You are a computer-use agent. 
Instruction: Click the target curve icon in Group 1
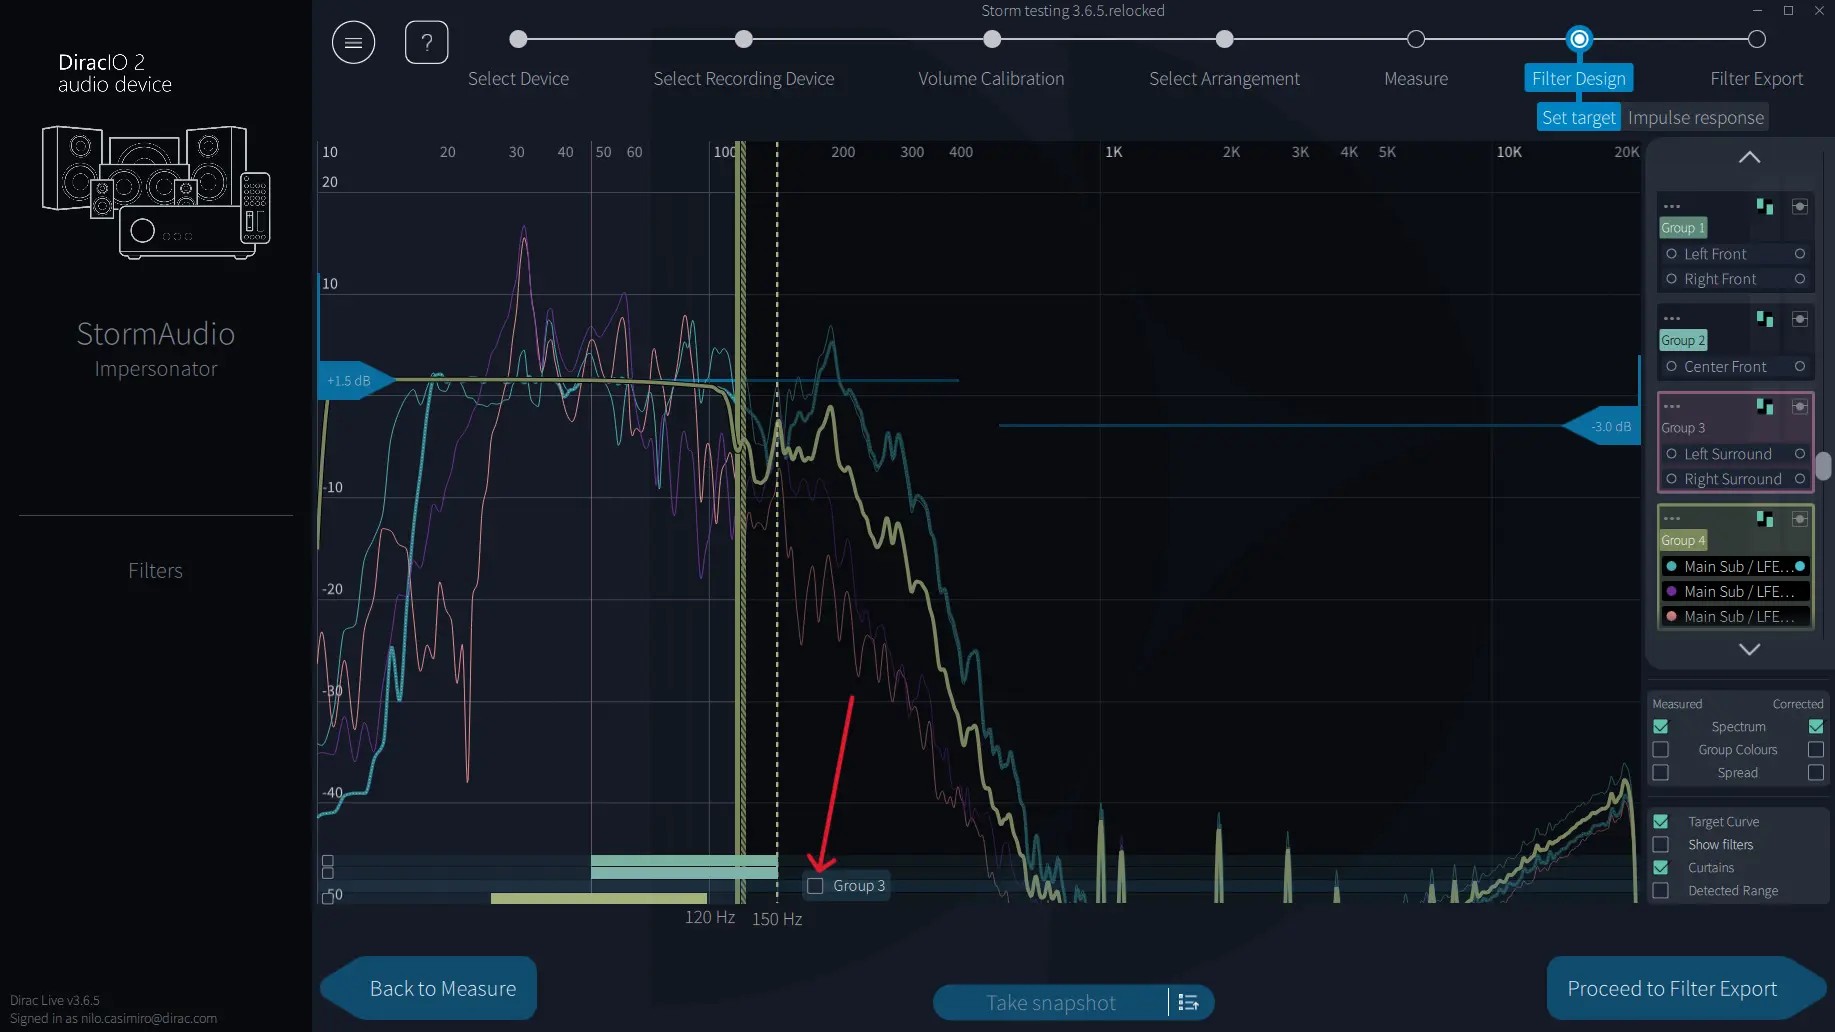(1765, 207)
